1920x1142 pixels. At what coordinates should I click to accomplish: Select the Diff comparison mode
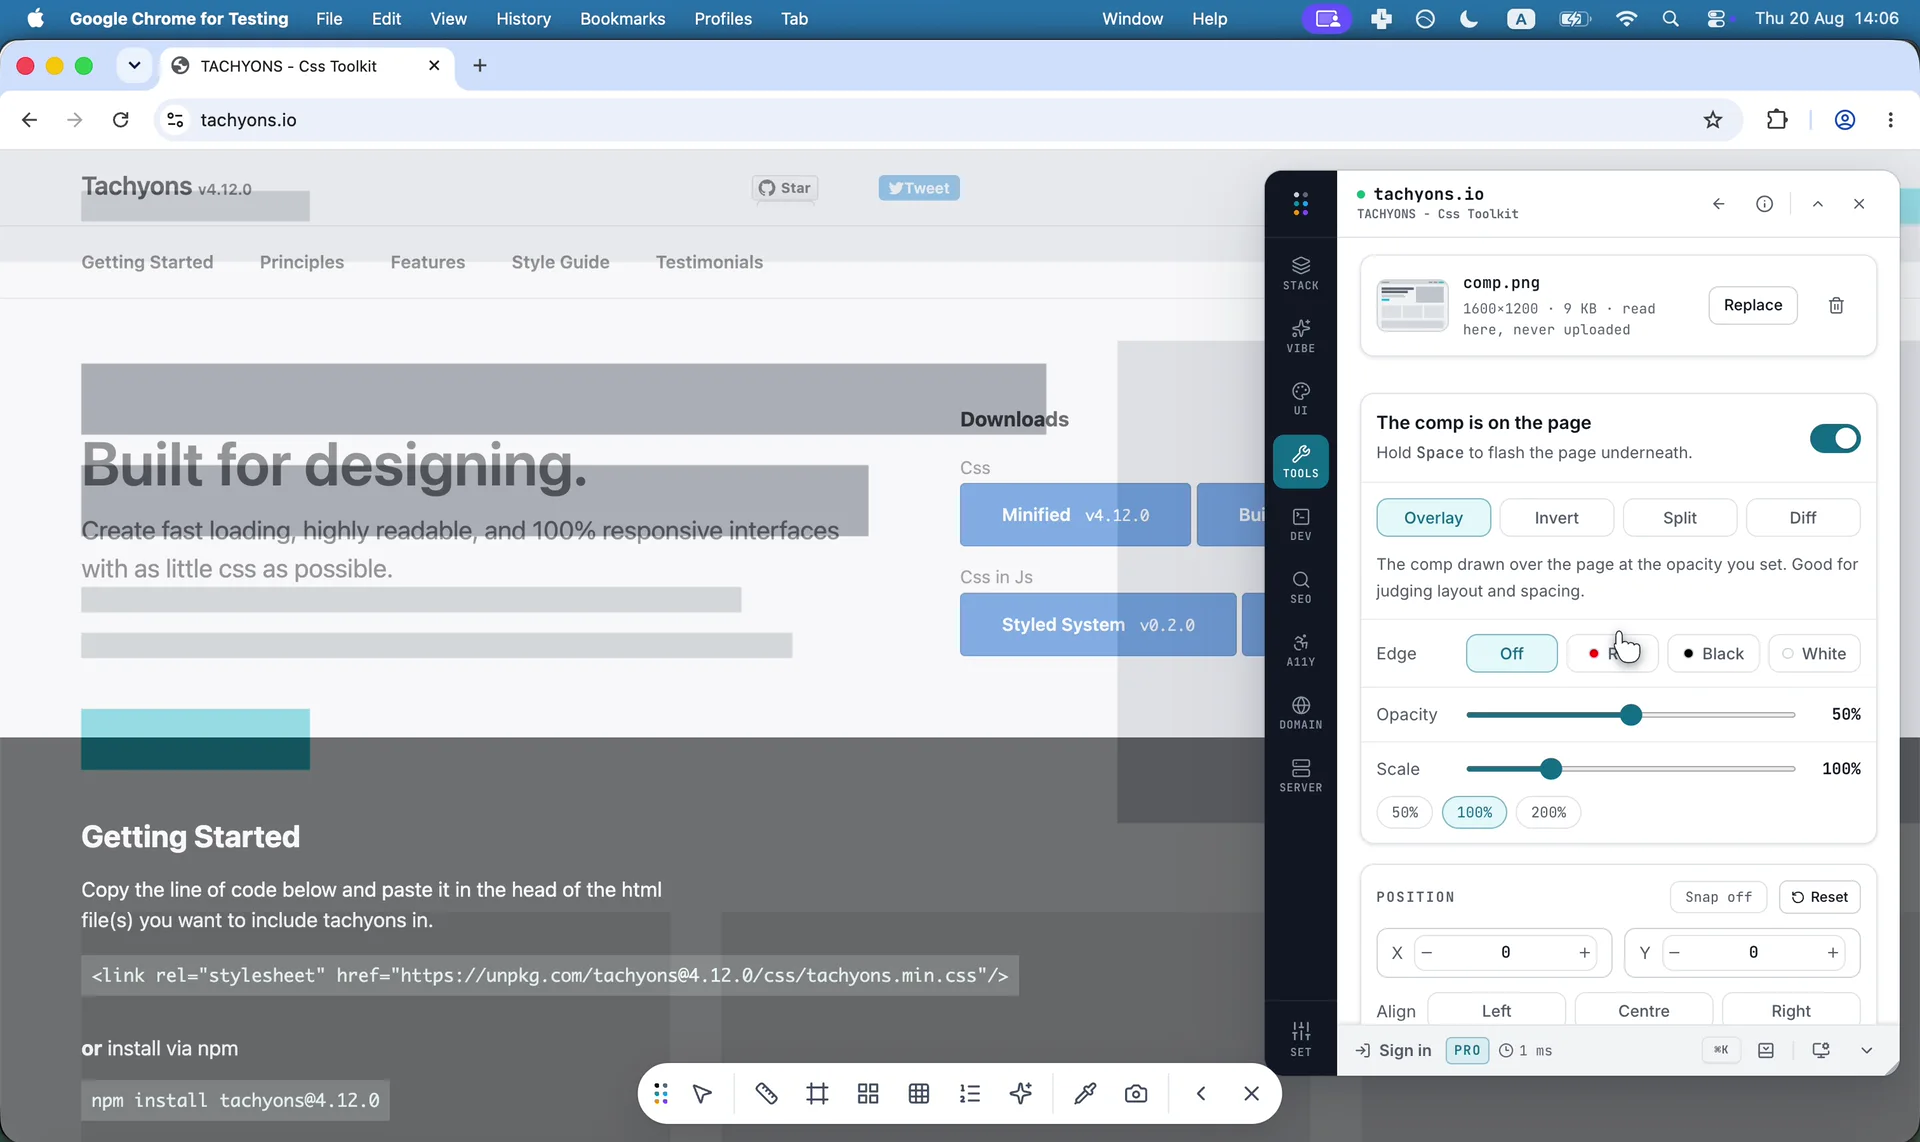coord(1803,518)
